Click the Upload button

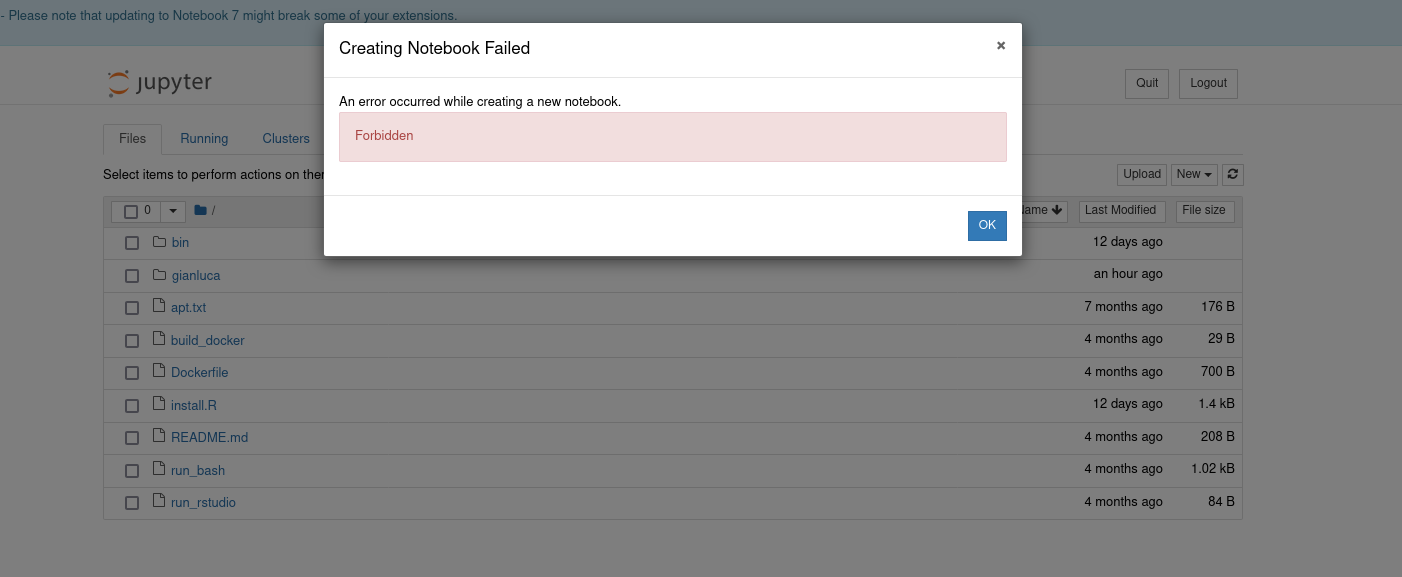tap(1141, 174)
